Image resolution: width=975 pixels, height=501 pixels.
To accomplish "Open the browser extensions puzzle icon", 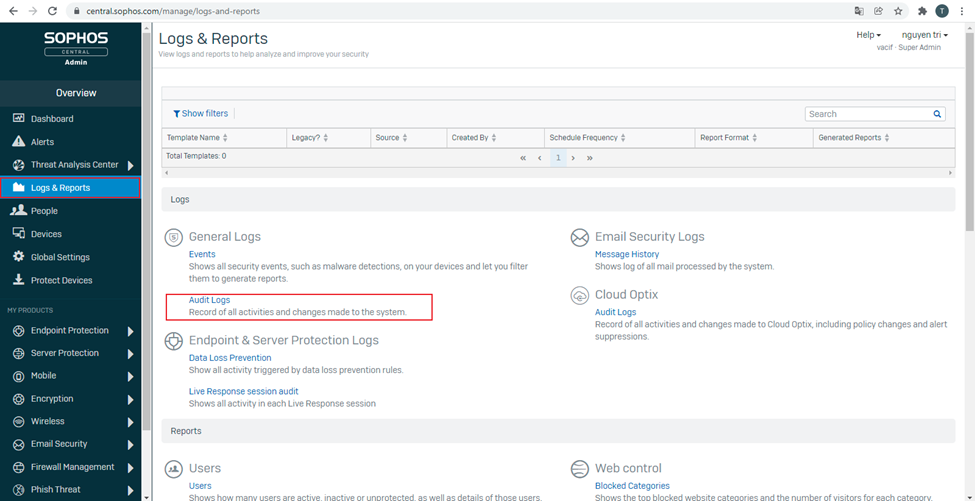I will coord(923,11).
